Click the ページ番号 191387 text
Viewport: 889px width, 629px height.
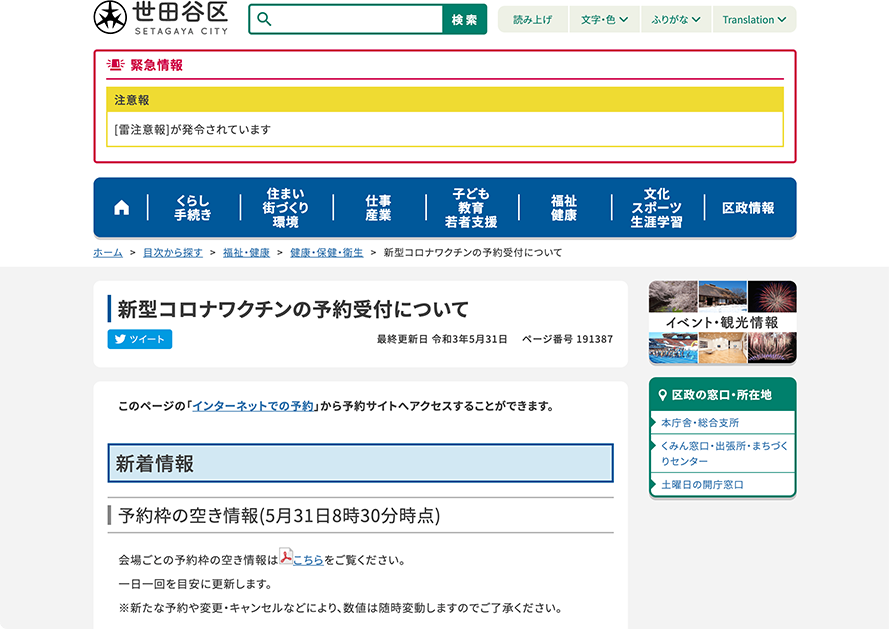pos(567,339)
